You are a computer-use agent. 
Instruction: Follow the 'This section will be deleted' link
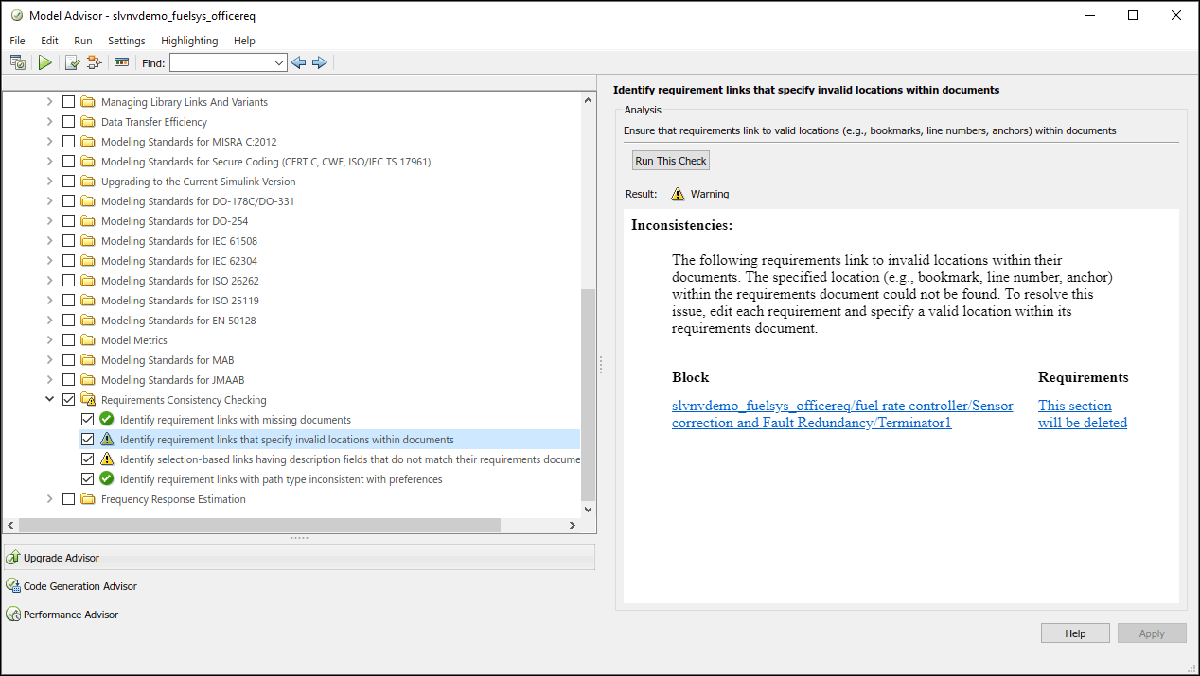1081,414
